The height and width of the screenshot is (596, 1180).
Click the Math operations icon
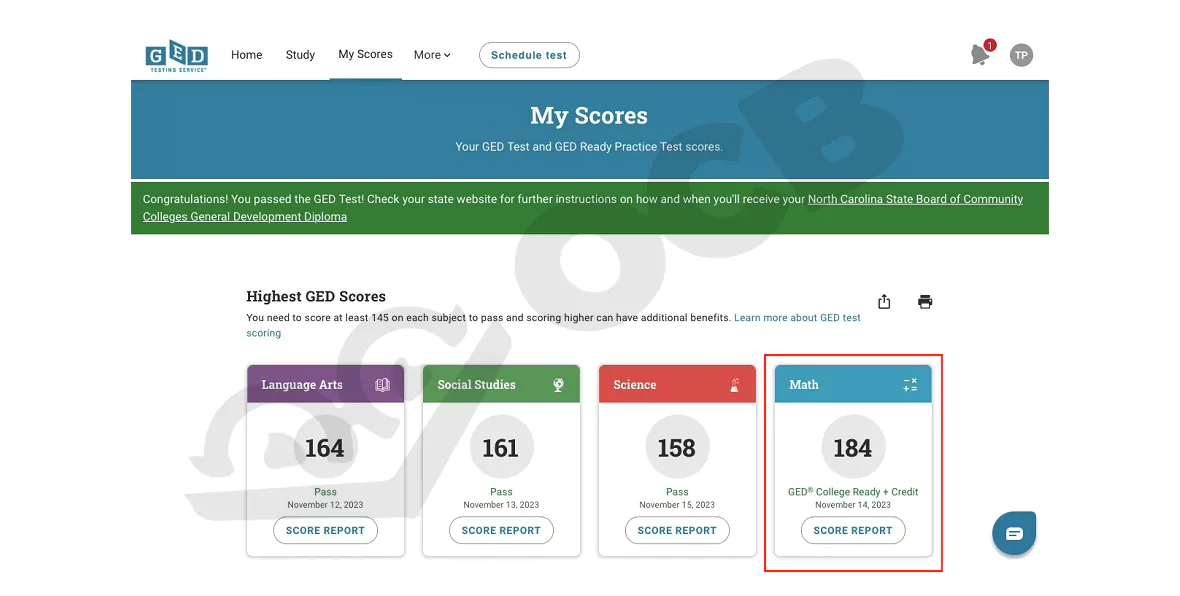910,385
